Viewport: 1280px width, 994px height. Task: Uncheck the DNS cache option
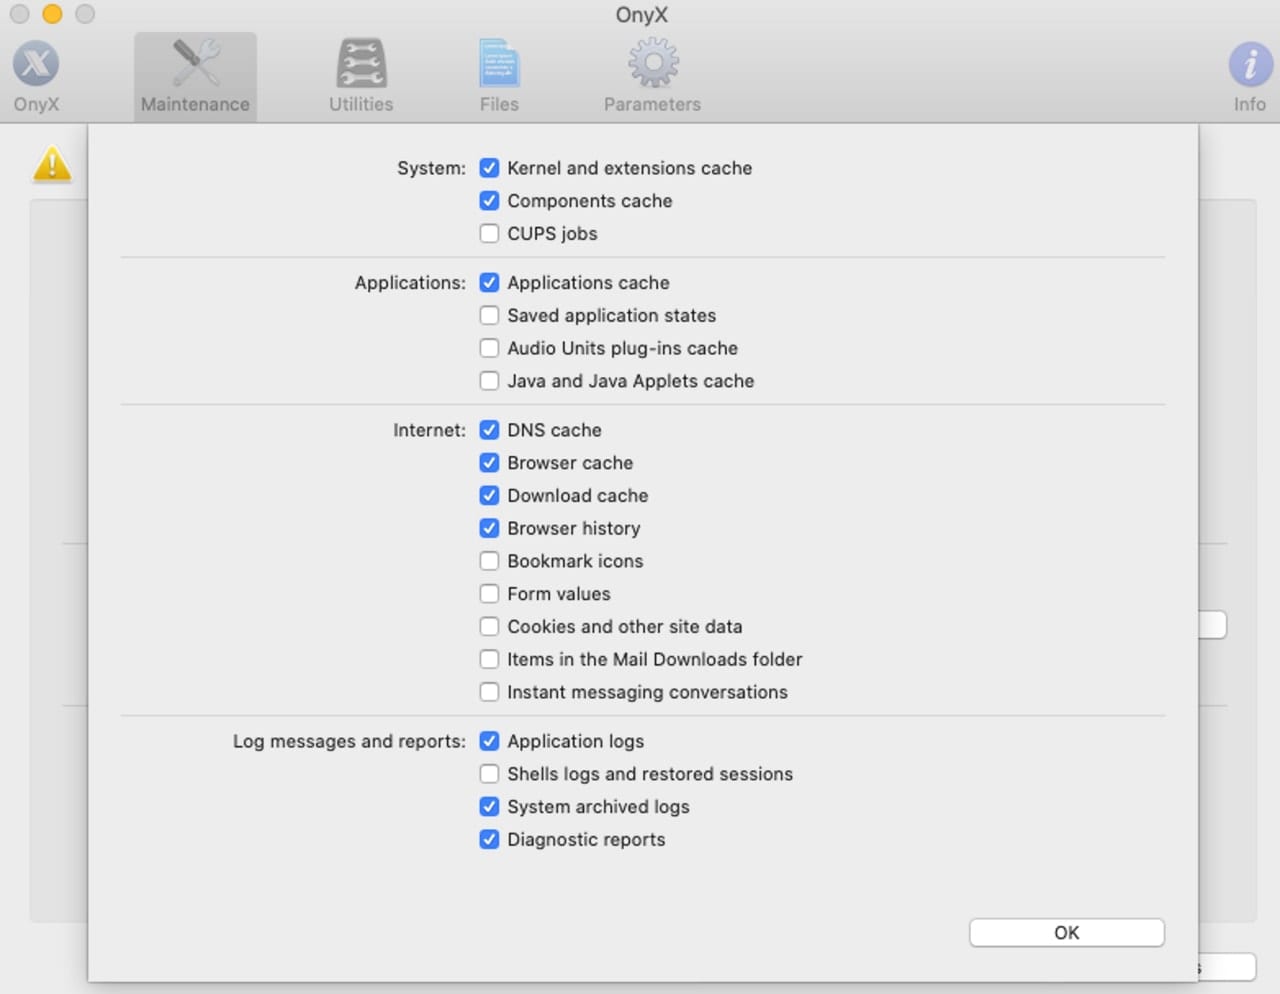pos(489,430)
